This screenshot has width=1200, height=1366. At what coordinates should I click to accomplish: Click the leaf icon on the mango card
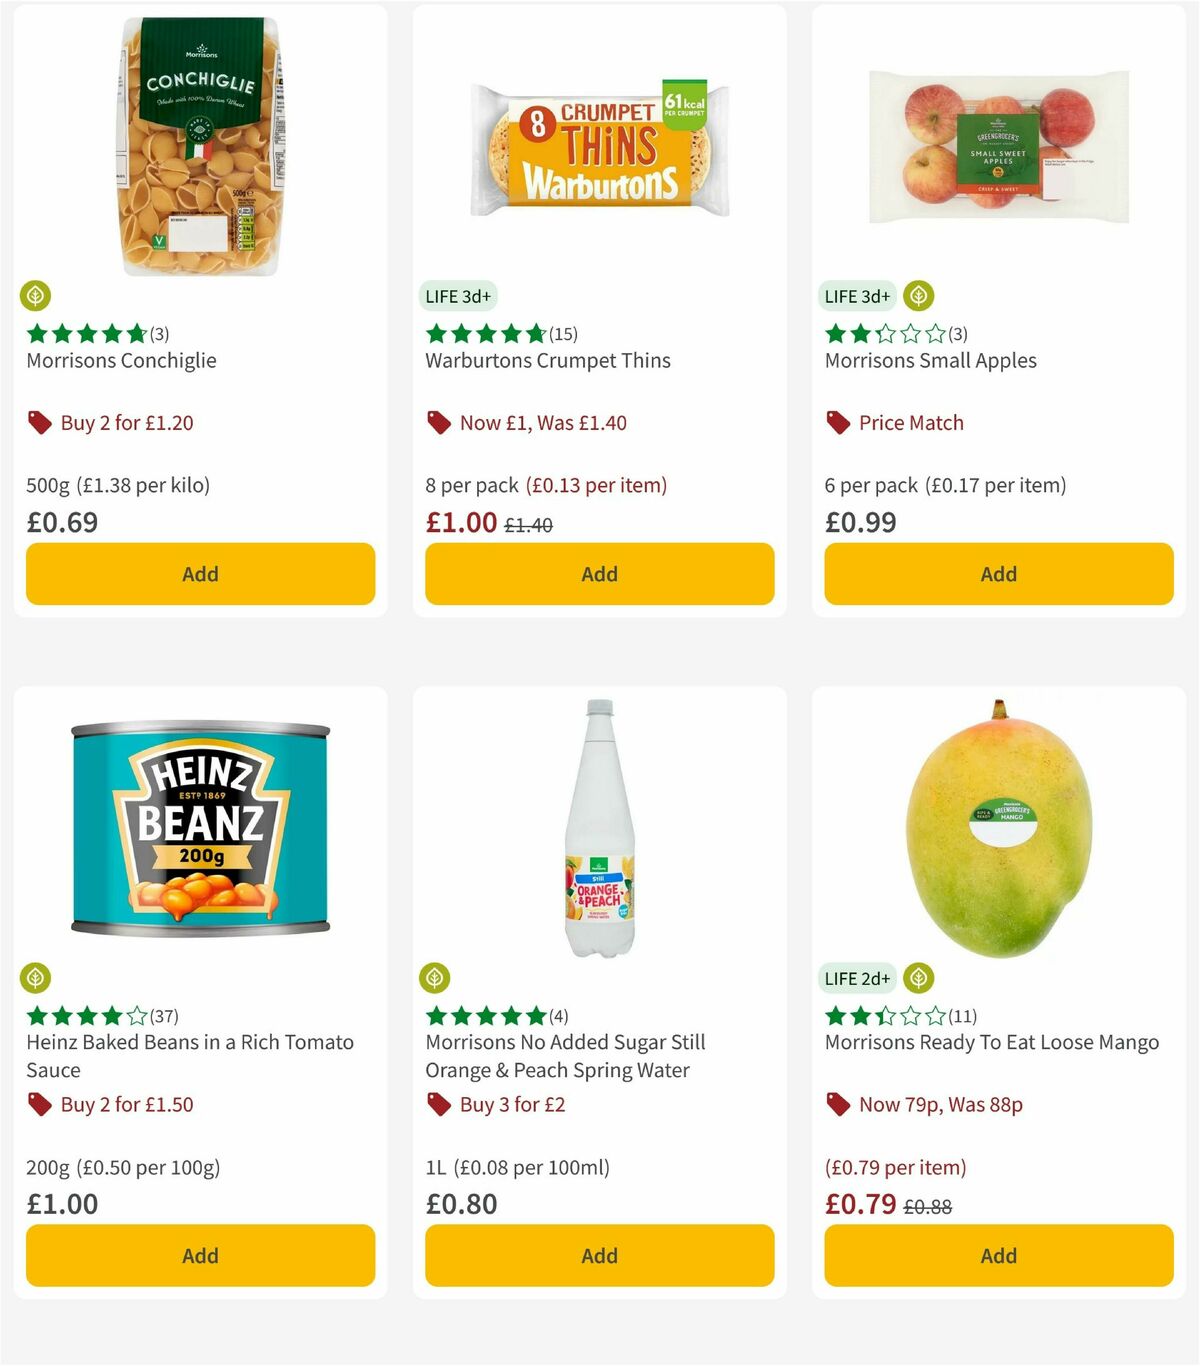917,978
